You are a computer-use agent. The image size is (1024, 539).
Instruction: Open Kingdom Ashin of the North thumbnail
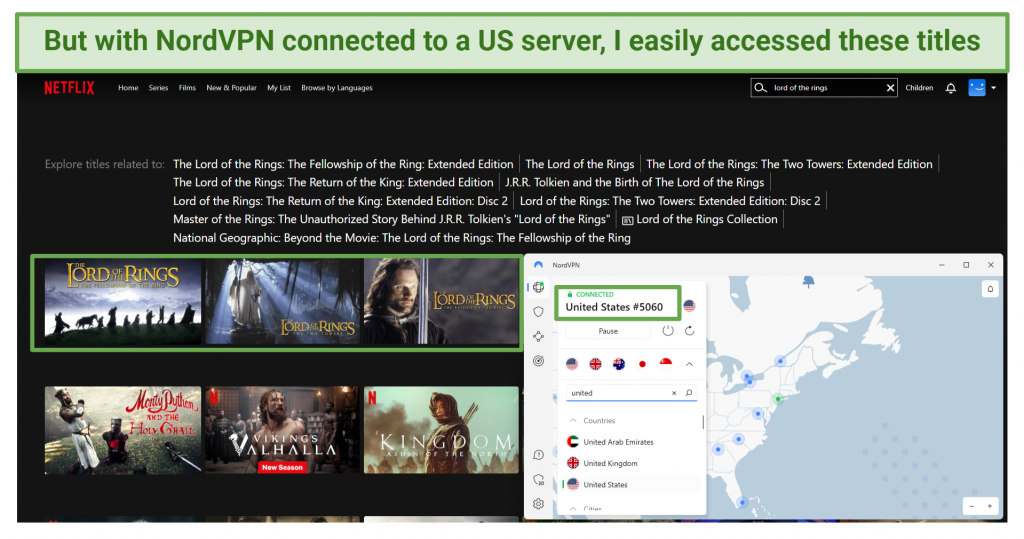pos(441,430)
